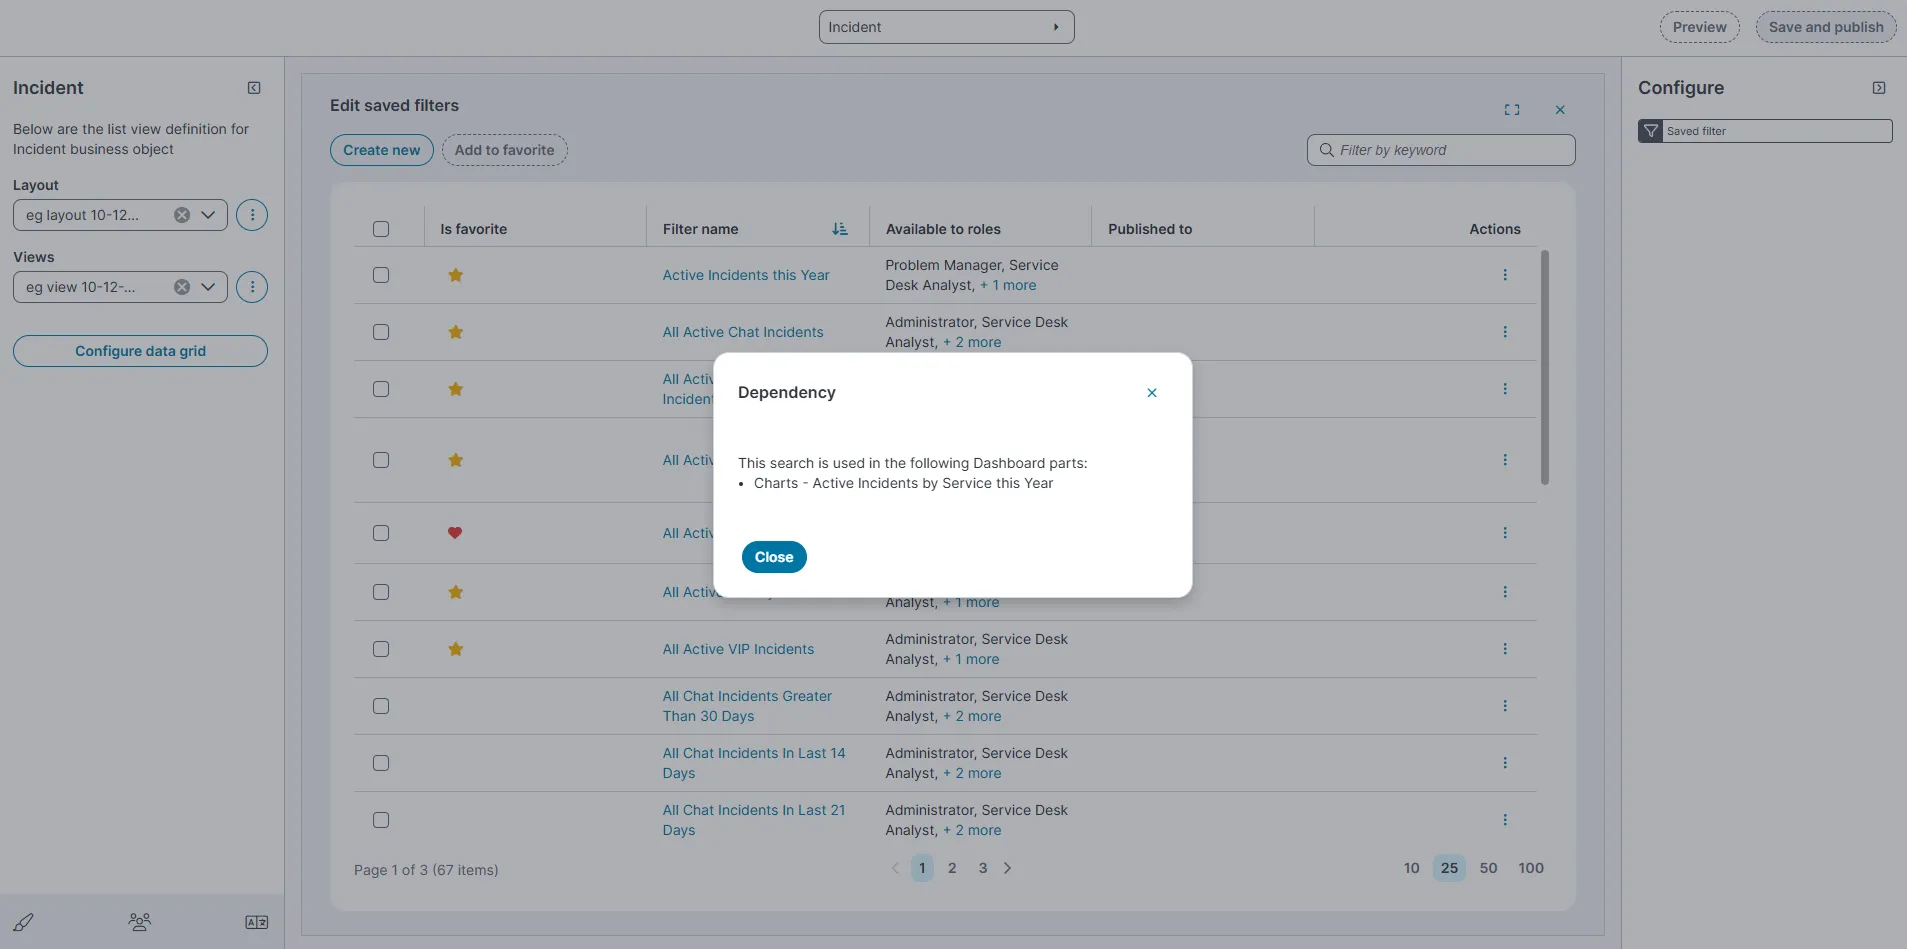1907x949 pixels.
Task: Open the All Active VIP Incidents filter link
Action: tap(738, 649)
